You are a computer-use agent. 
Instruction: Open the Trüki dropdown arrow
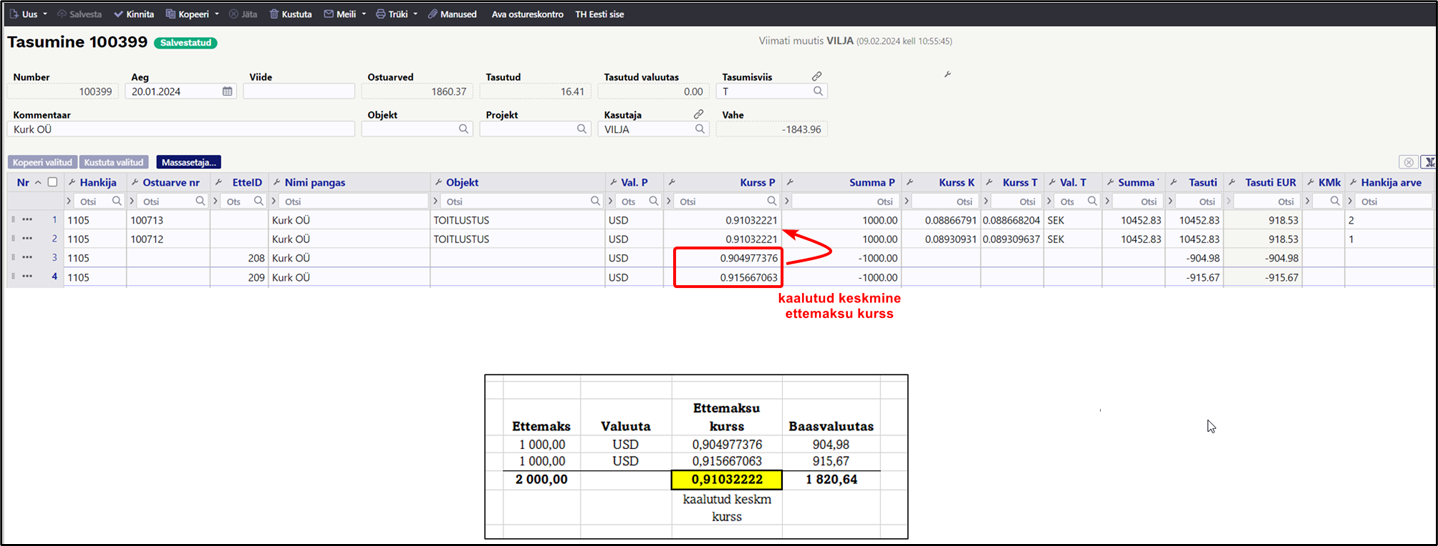415,15
